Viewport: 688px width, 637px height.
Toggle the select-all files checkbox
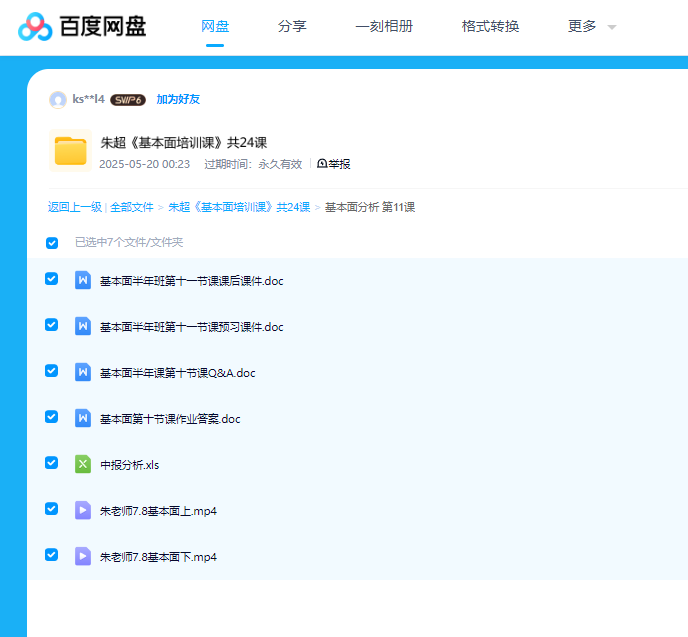52,243
